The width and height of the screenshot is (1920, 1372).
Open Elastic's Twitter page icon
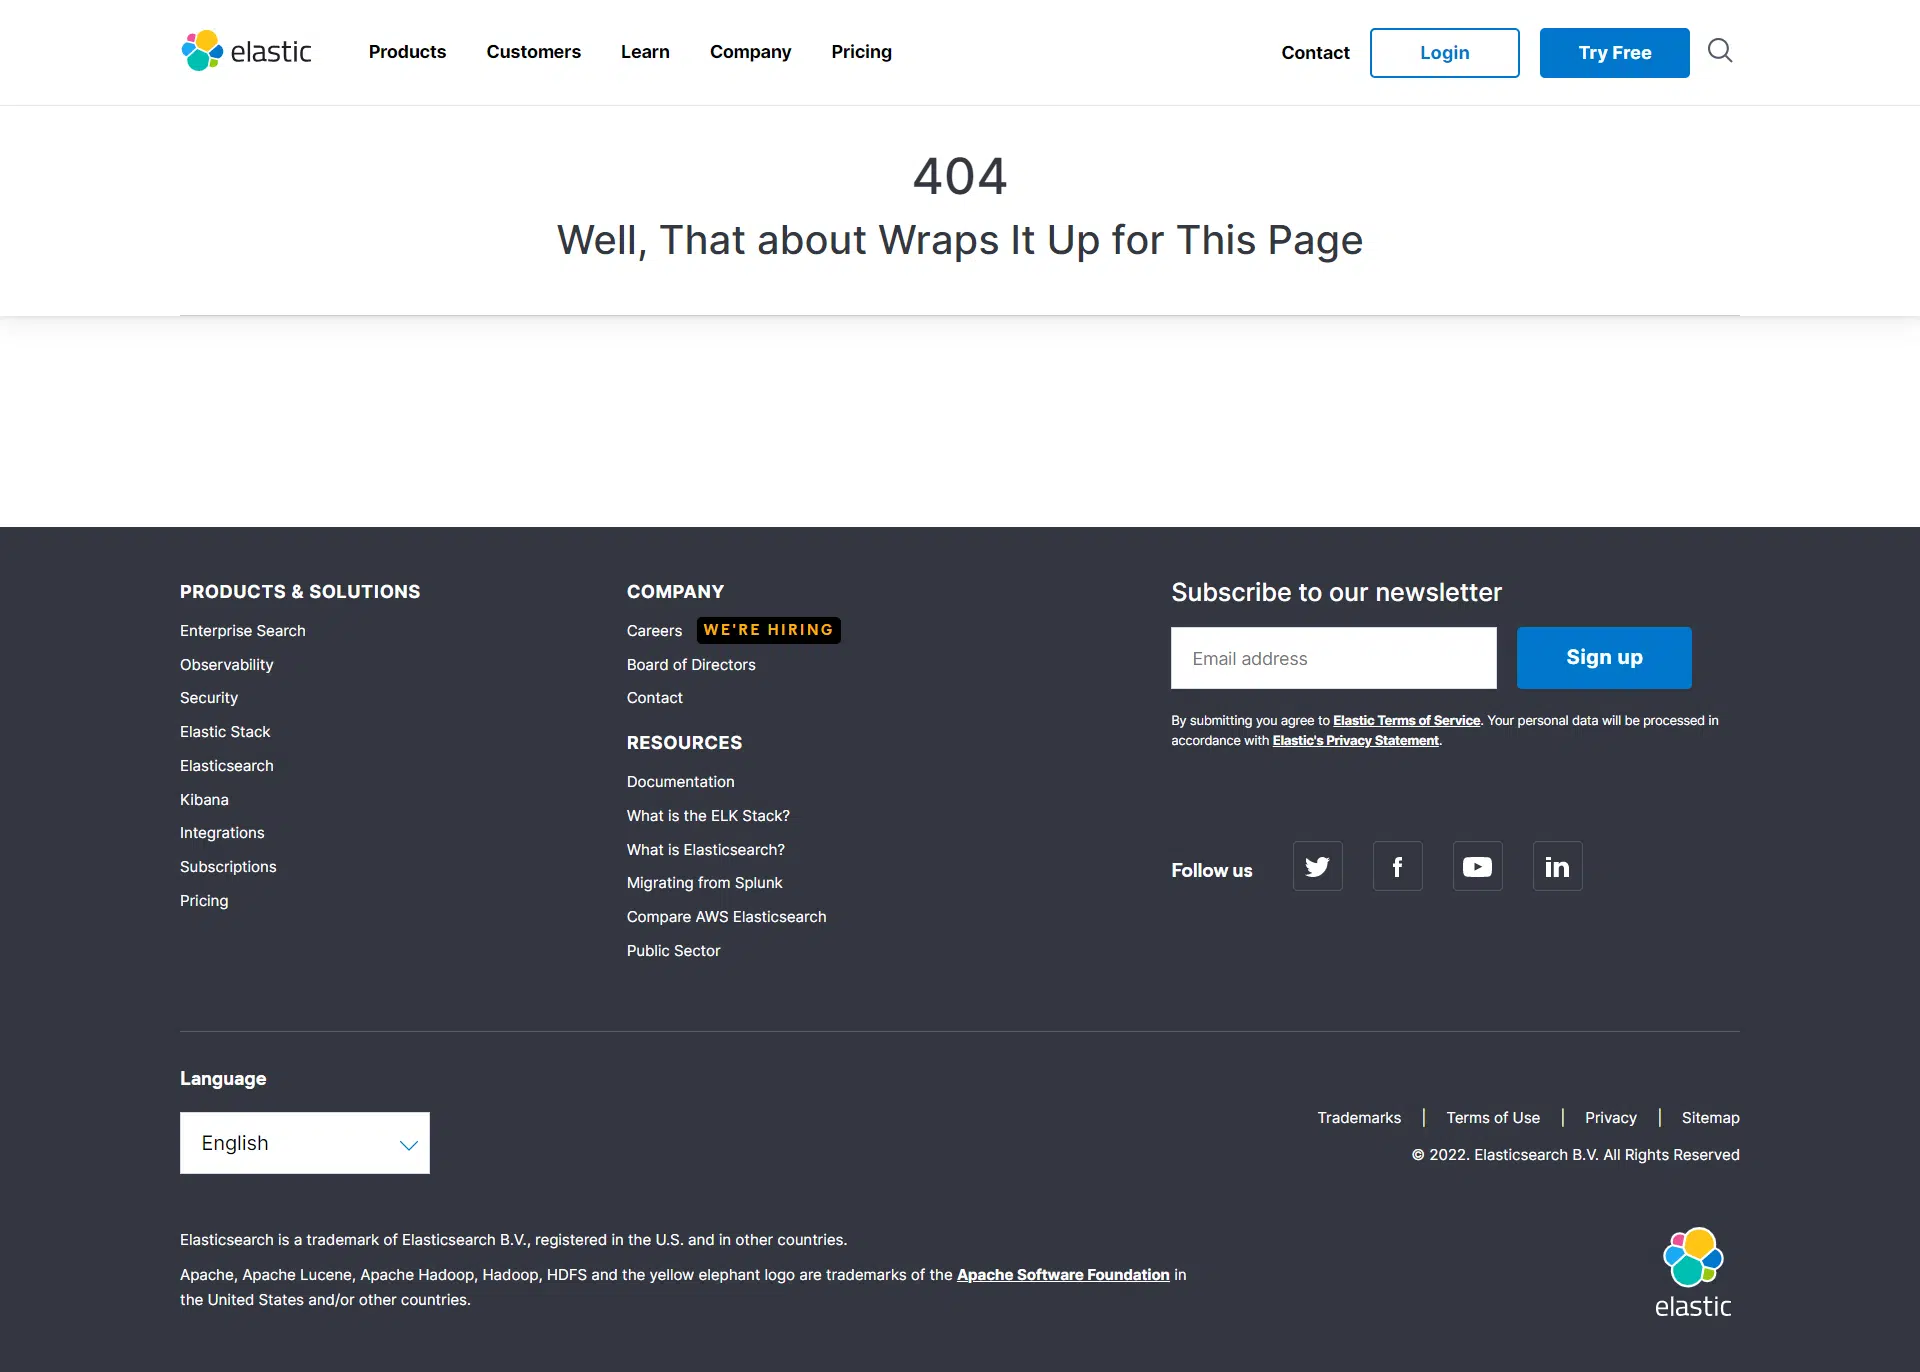tap(1317, 866)
